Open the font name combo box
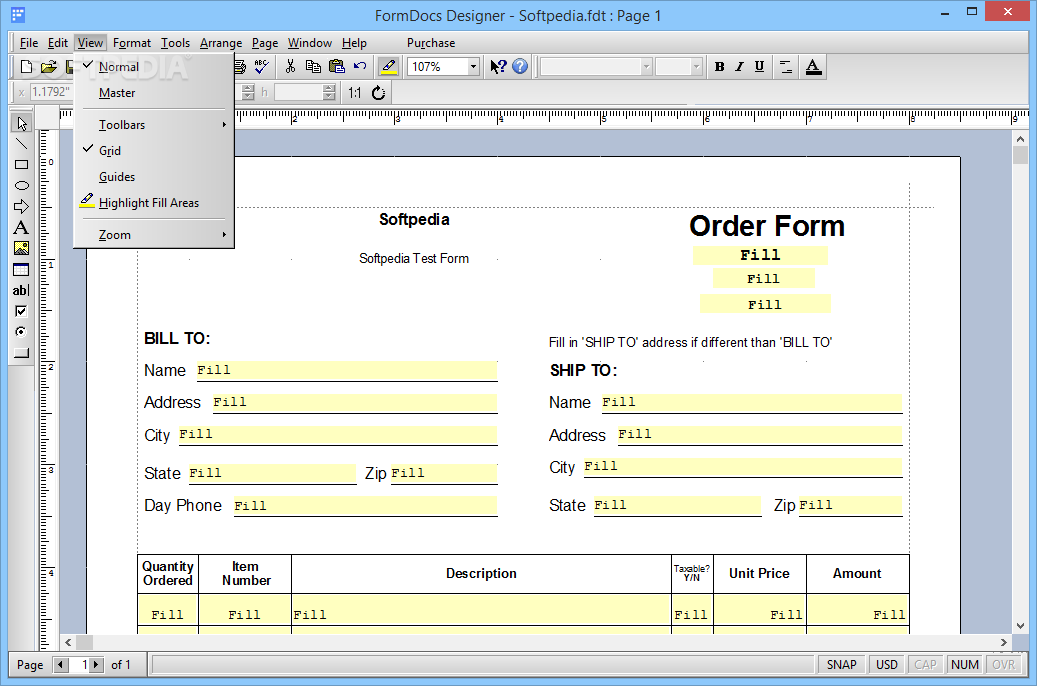The height and width of the screenshot is (686, 1037). (x=597, y=67)
